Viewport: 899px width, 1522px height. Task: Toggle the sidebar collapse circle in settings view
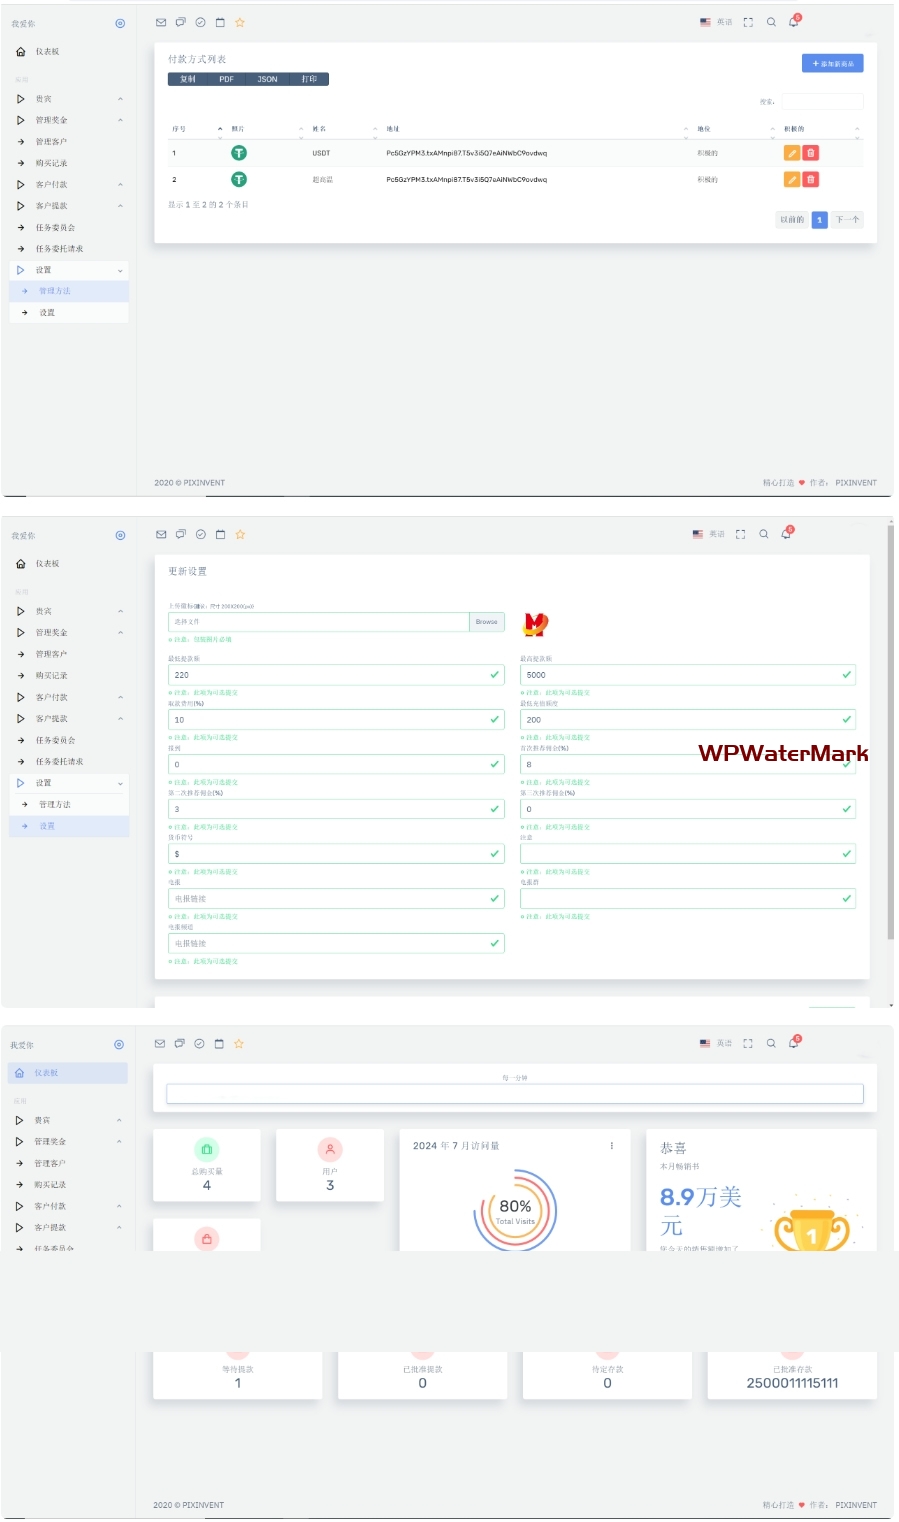(120, 536)
